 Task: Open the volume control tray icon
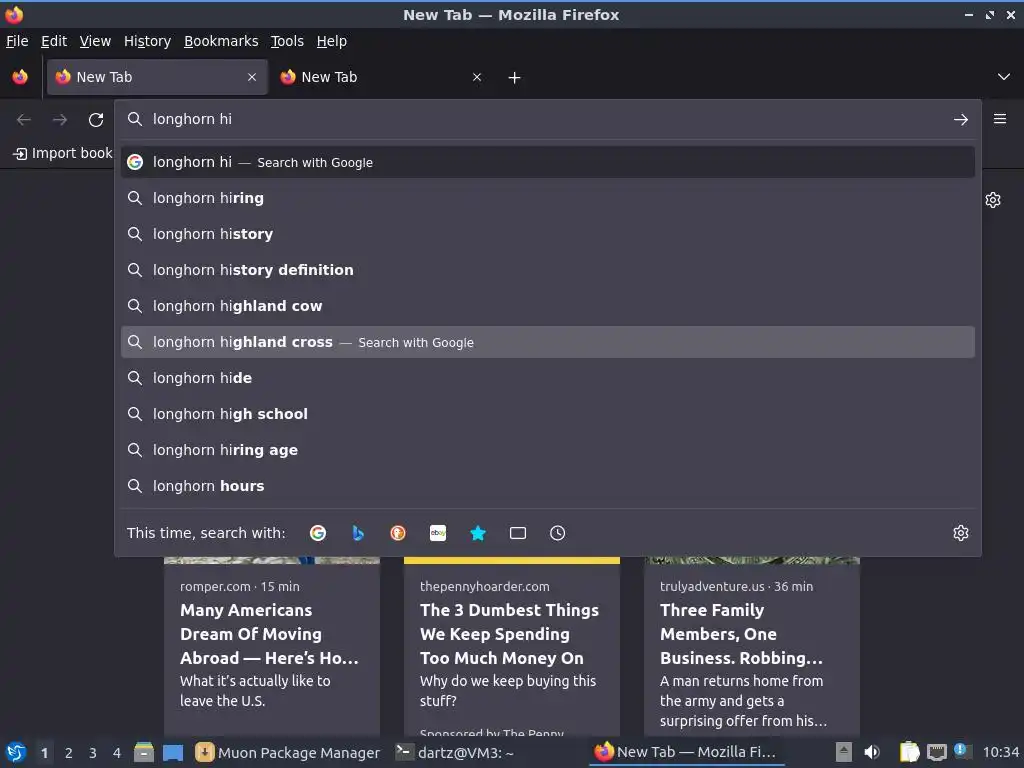pyautogui.click(x=872, y=752)
